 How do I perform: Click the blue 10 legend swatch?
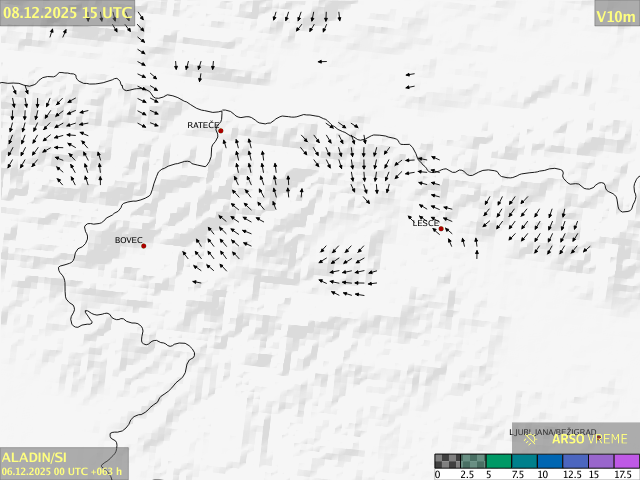click(550, 461)
